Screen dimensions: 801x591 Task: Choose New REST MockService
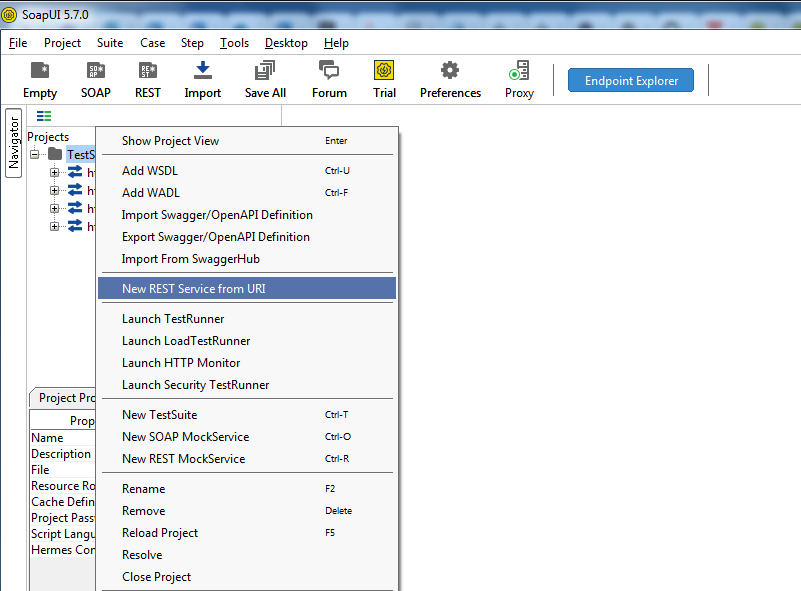point(247,459)
